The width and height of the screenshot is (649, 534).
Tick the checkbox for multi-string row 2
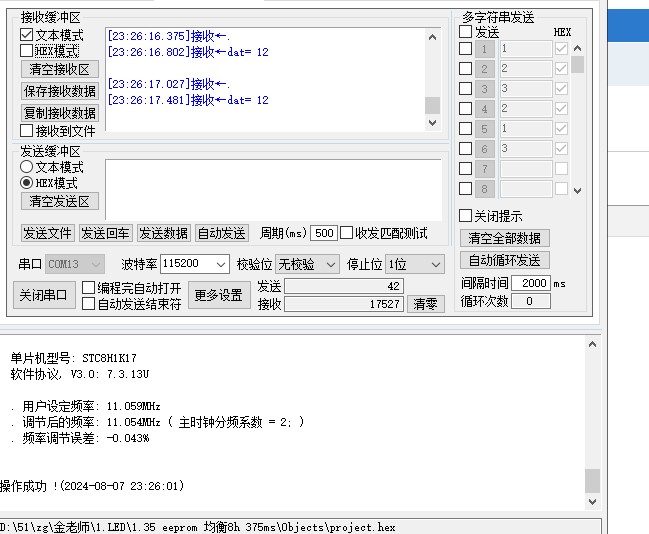(x=465, y=68)
